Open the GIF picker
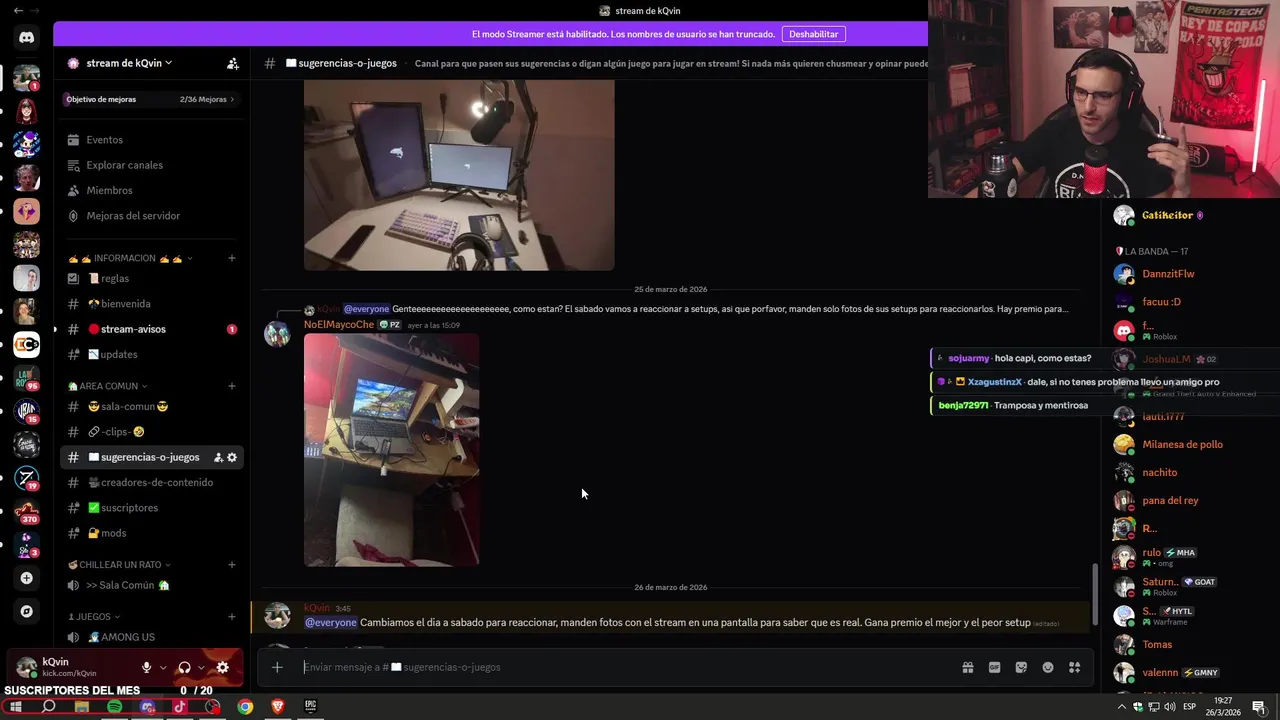The width and height of the screenshot is (1280, 720). tap(994, 667)
